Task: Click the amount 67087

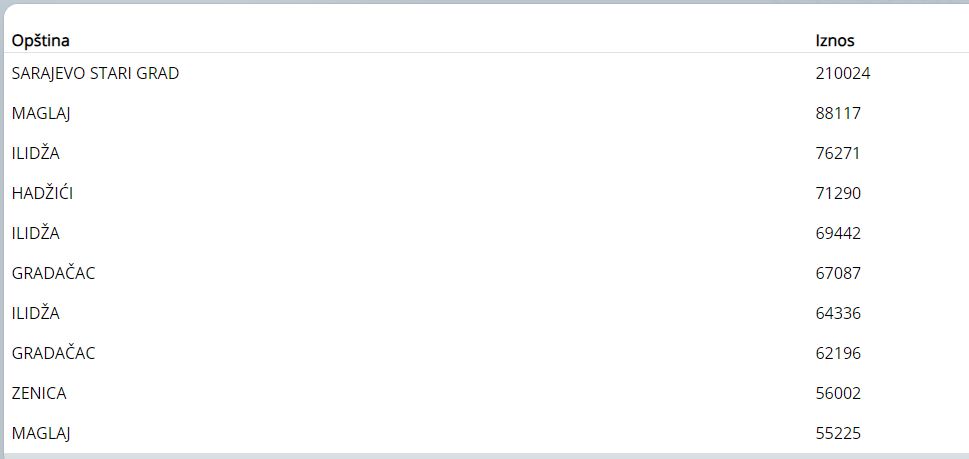Action: coord(838,273)
